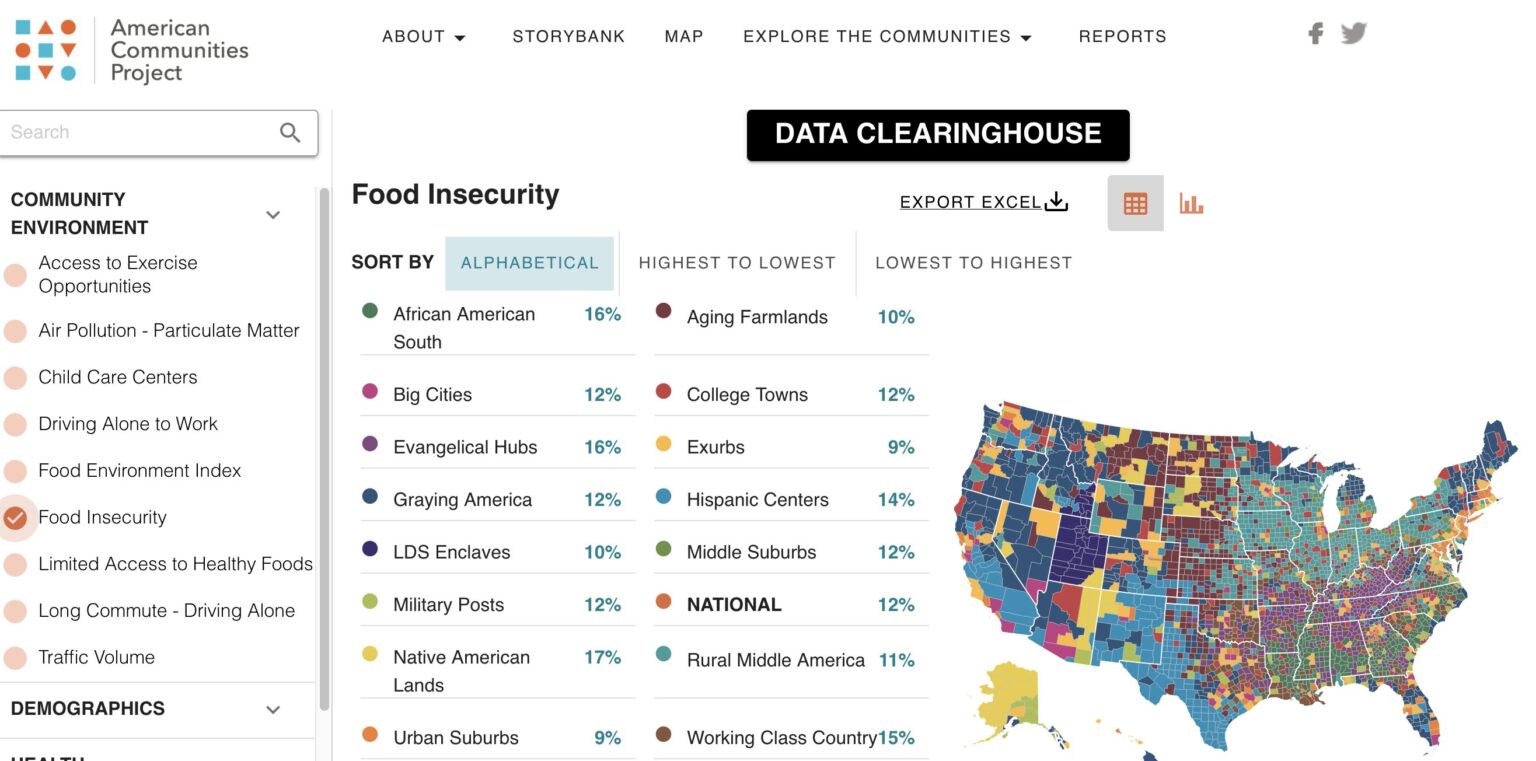Click inside the Search input field
Viewport: 1536px width, 761px height.
click(130, 132)
